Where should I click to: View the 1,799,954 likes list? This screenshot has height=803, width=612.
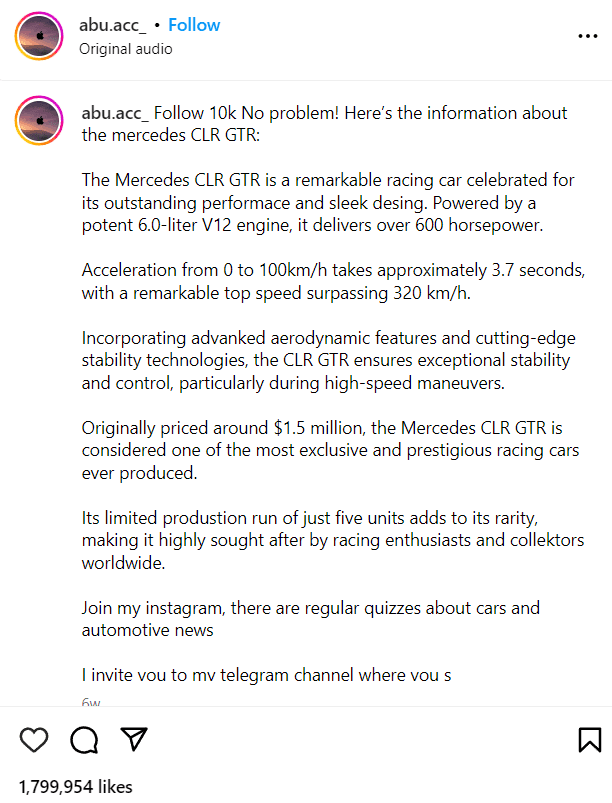click(x=76, y=787)
